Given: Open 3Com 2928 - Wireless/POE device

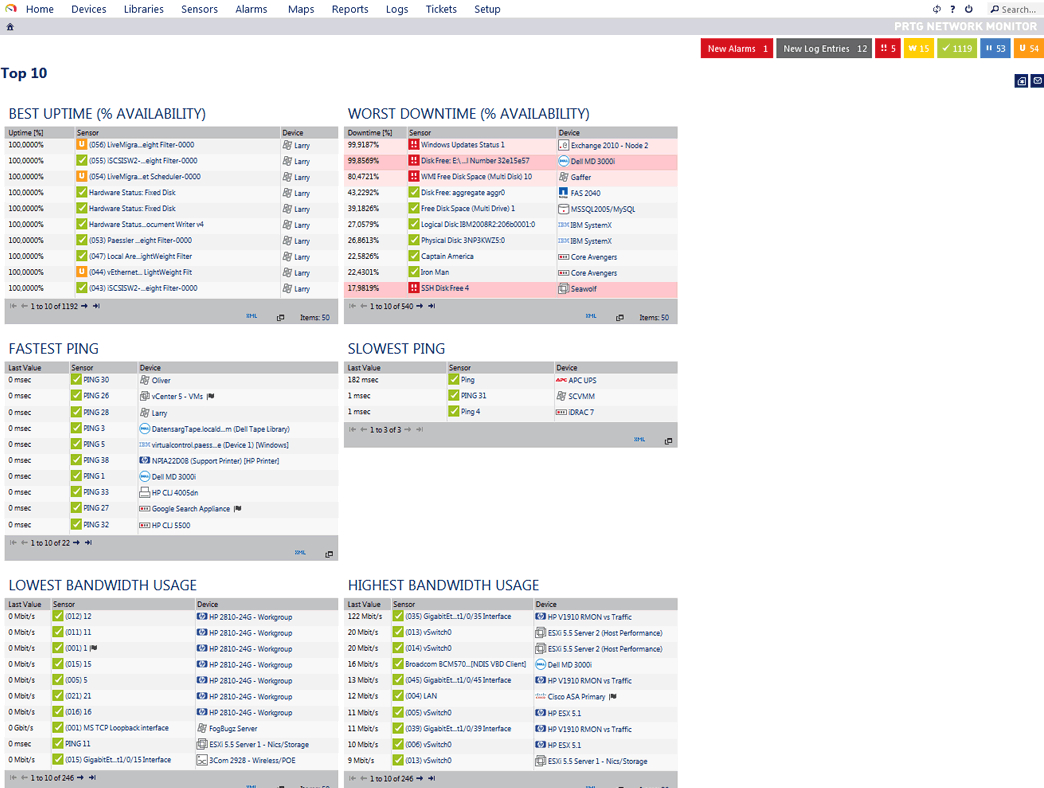Looking at the screenshot, I should click(x=252, y=760).
